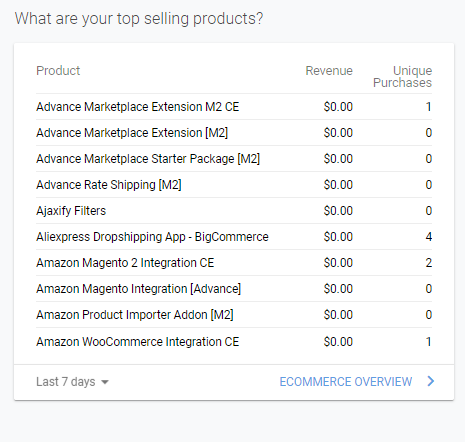The width and height of the screenshot is (465, 442).
Task: Click the top selling products heading
Action: [139, 18]
